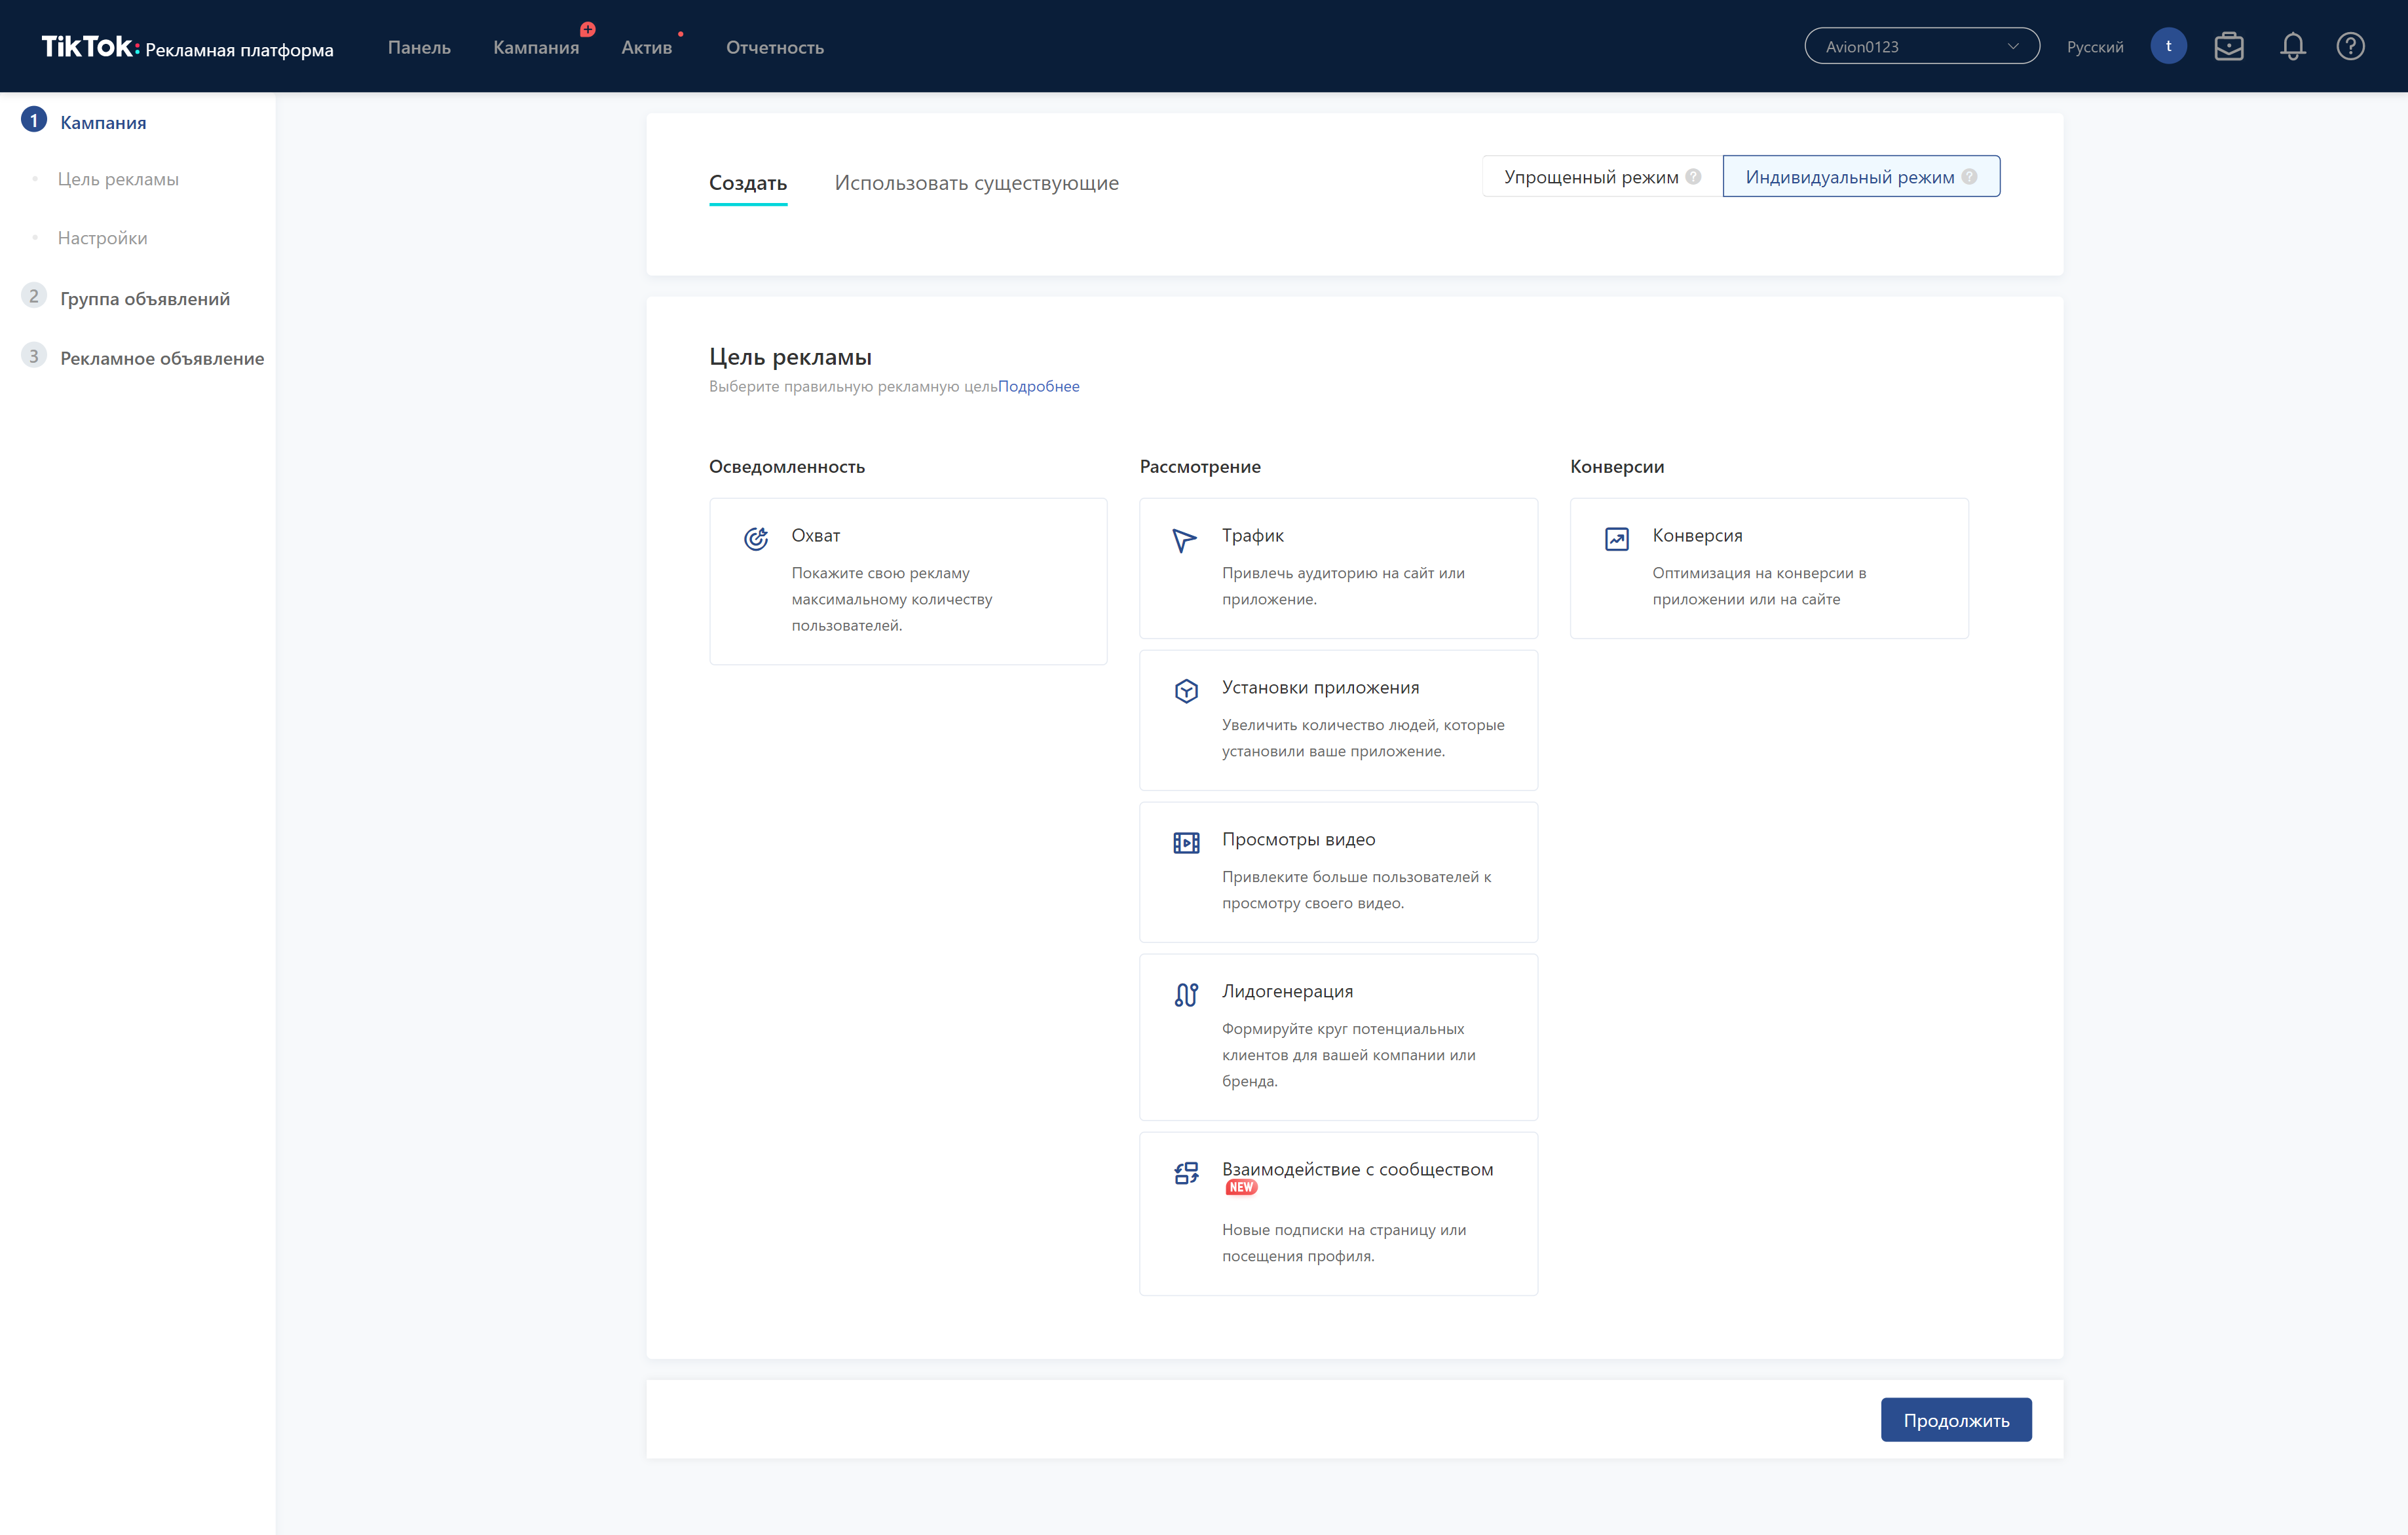Switch to Использовать существующие tab
The image size is (2408, 1535).
pyautogui.click(x=976, y=183)
